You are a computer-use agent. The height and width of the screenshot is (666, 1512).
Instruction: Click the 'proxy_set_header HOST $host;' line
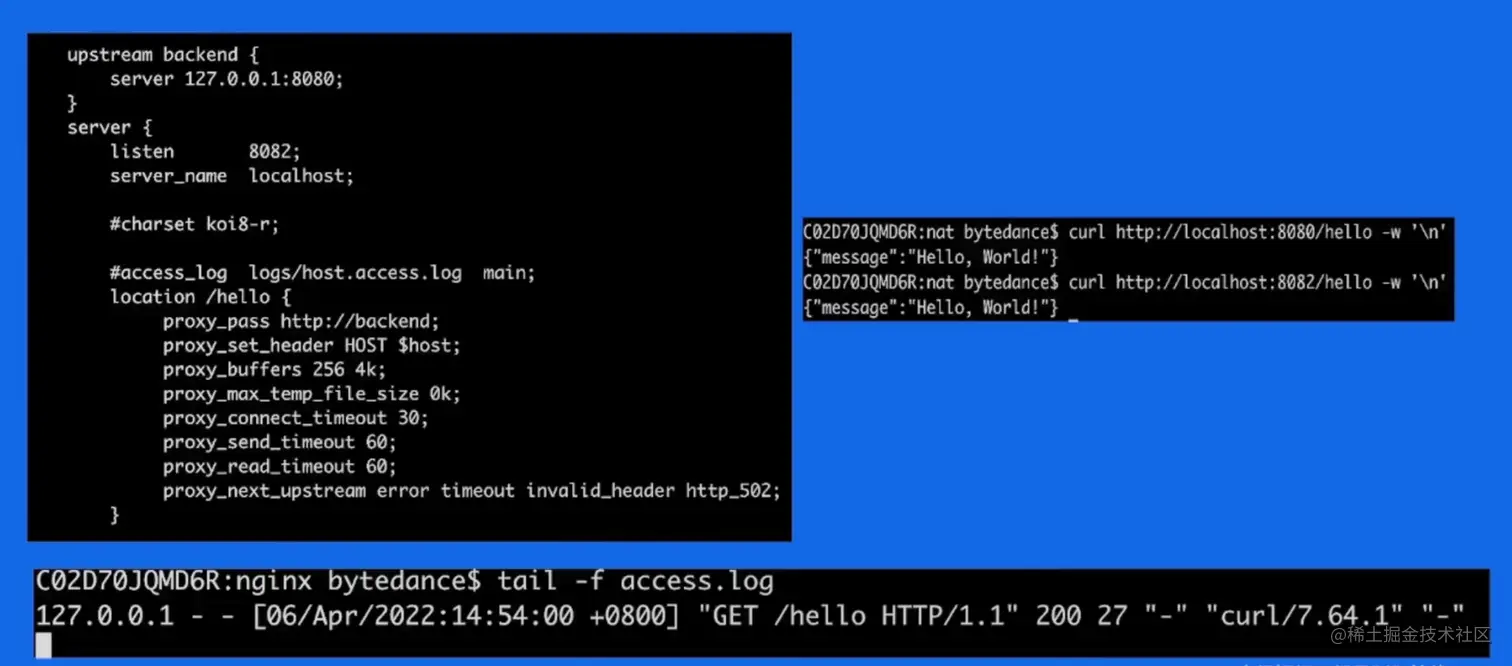point(312,345)
